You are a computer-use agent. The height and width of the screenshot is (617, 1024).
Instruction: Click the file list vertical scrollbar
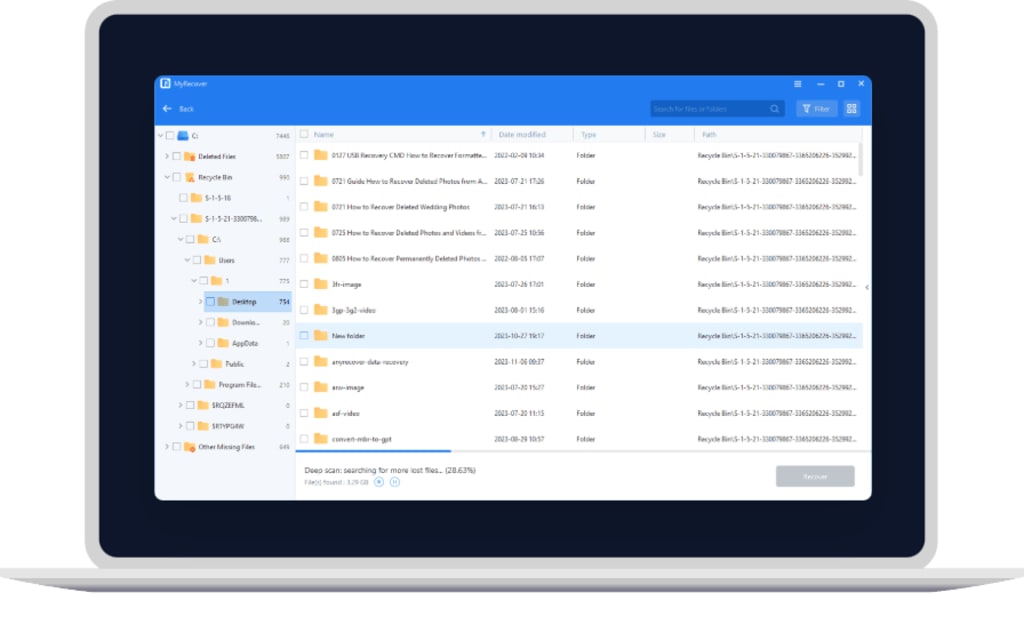[860, 159]
